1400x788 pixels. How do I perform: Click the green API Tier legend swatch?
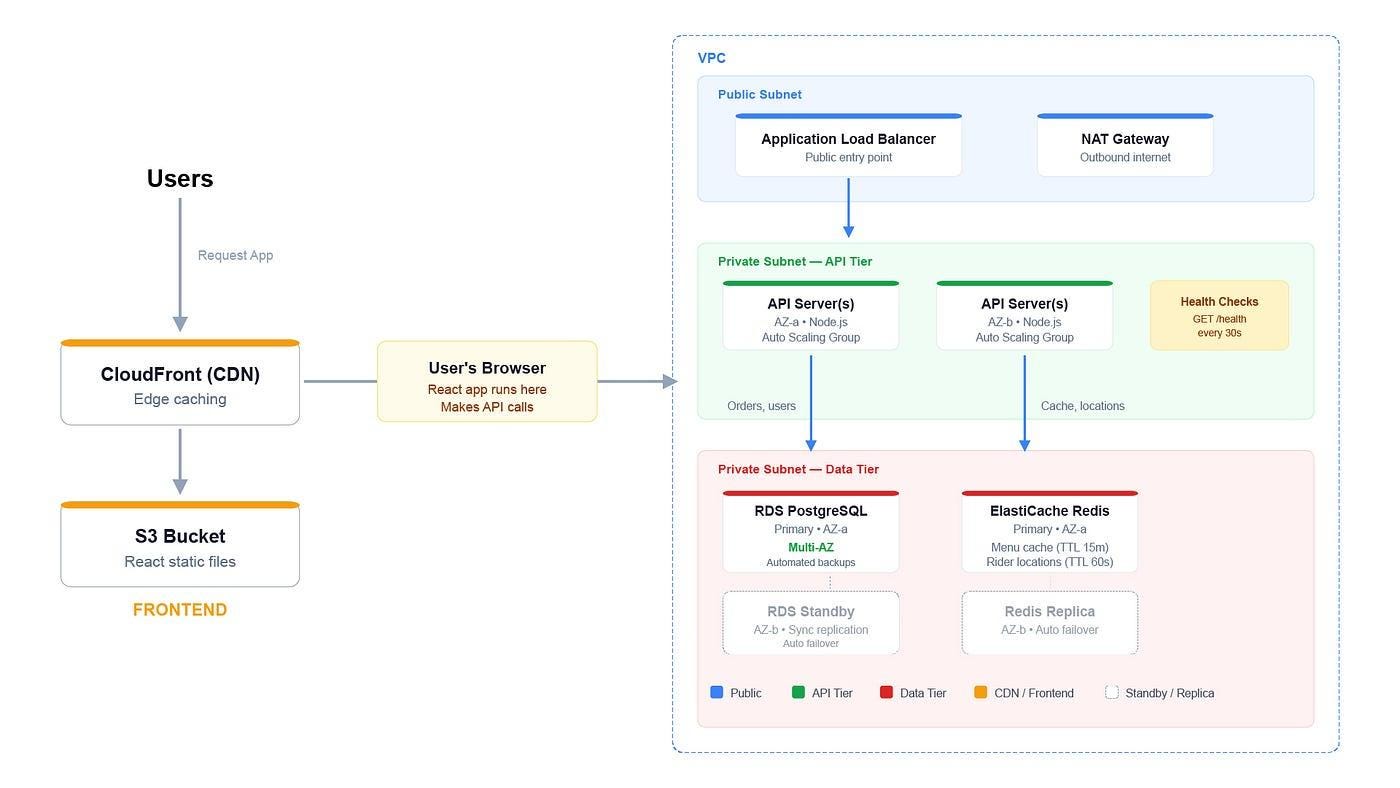point(798,692)
